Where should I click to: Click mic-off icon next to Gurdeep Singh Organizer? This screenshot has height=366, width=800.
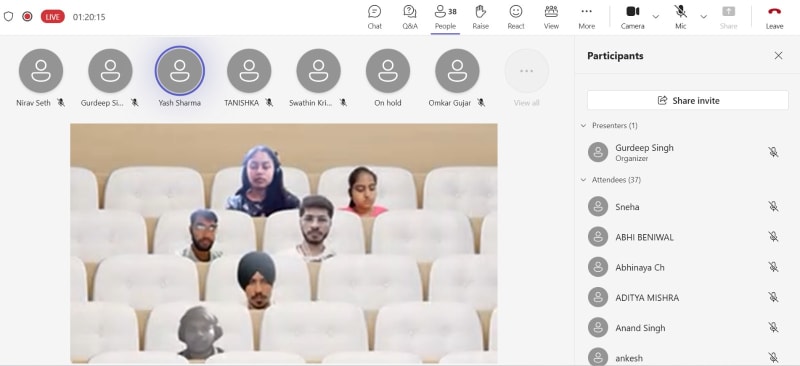(773, 152)
